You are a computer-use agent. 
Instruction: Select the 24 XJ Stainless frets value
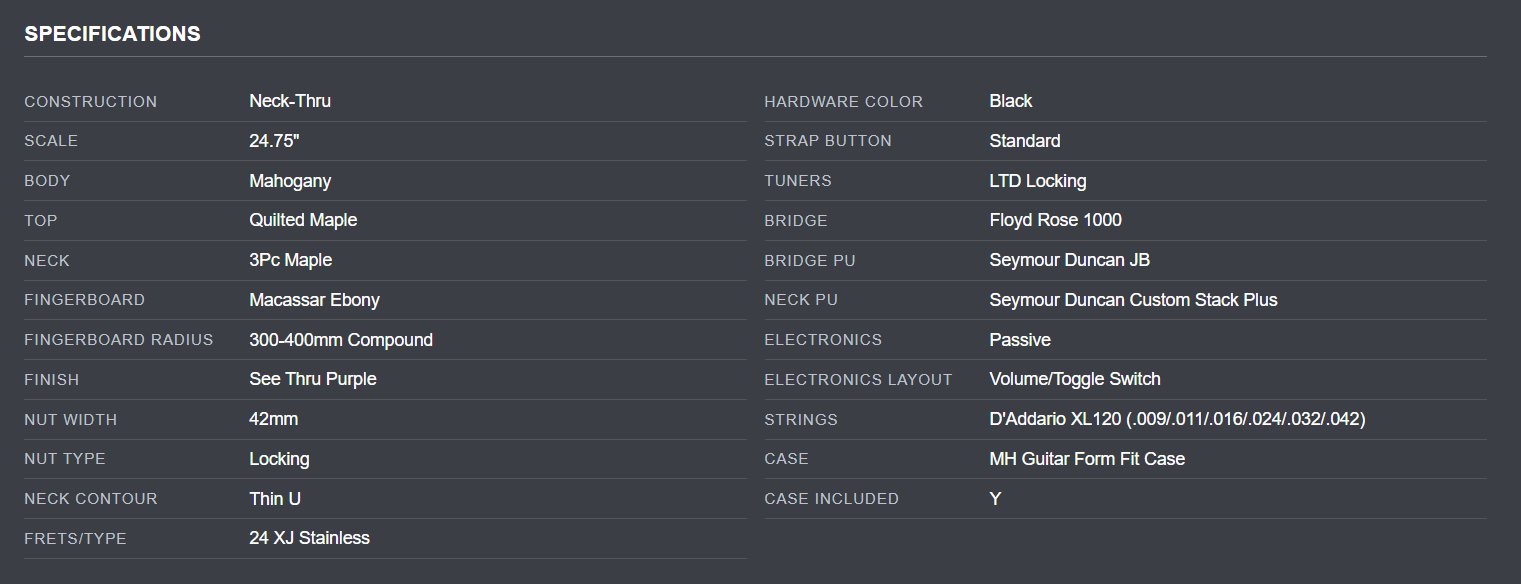click(x=309, y=538)
